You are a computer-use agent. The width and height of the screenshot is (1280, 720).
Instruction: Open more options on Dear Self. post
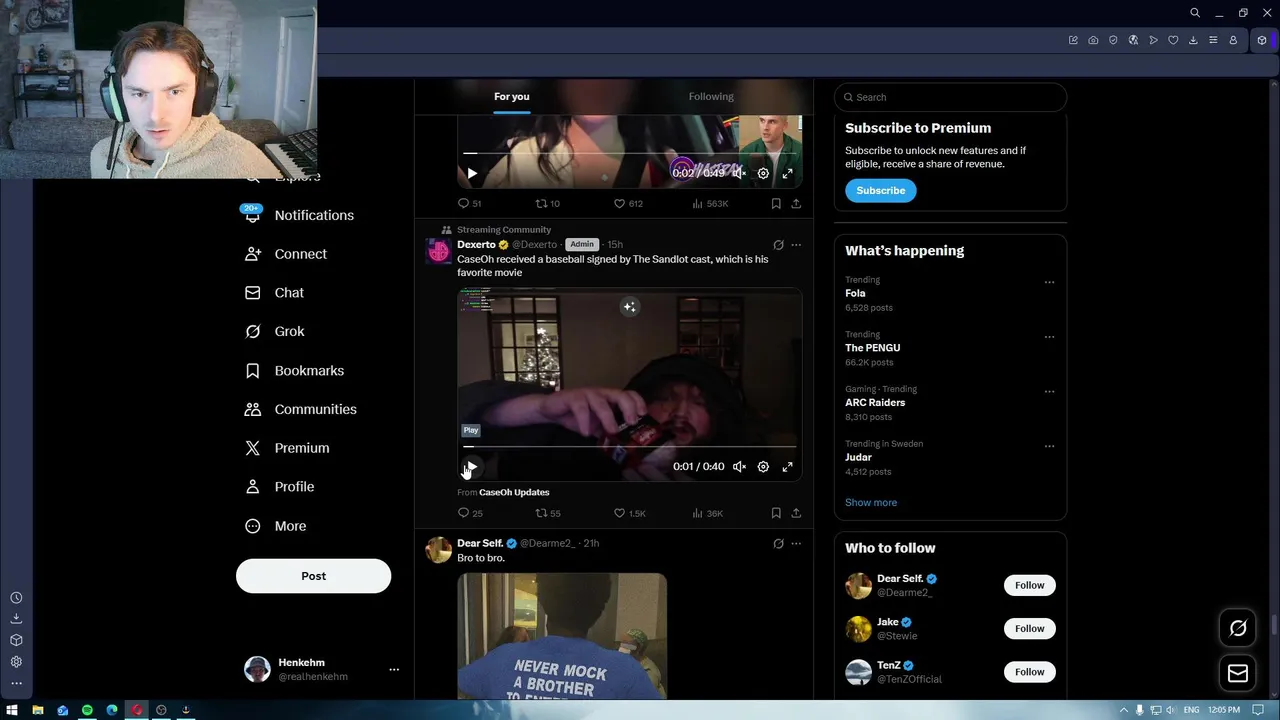[x=796, y=543]
